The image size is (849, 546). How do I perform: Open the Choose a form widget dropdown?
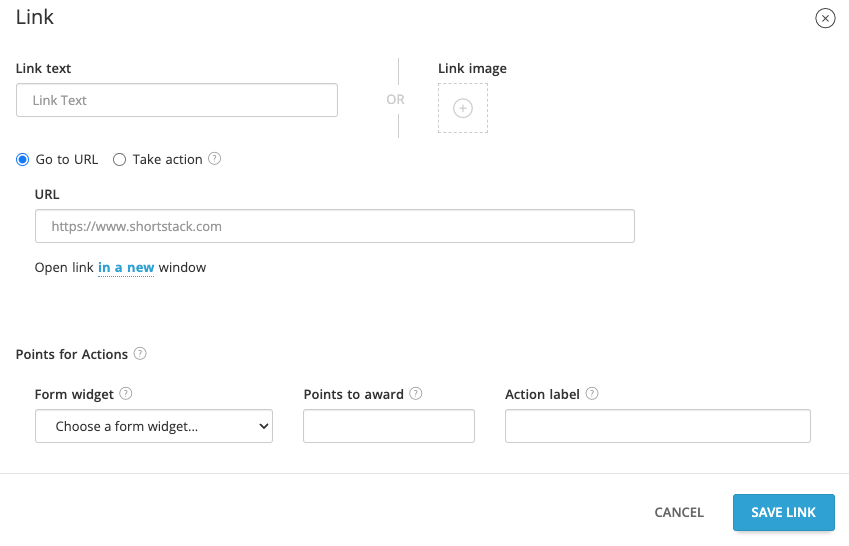pos(154,426)
